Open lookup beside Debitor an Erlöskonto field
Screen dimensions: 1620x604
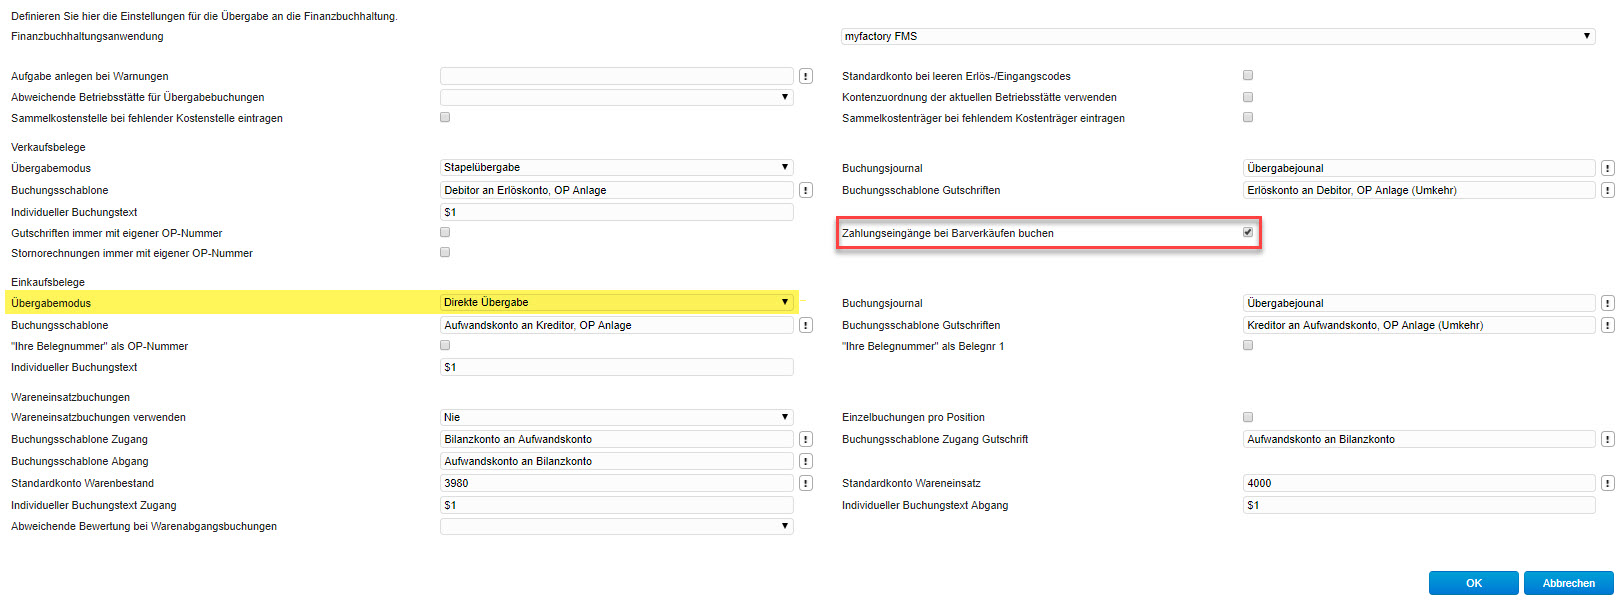[806, 190]
